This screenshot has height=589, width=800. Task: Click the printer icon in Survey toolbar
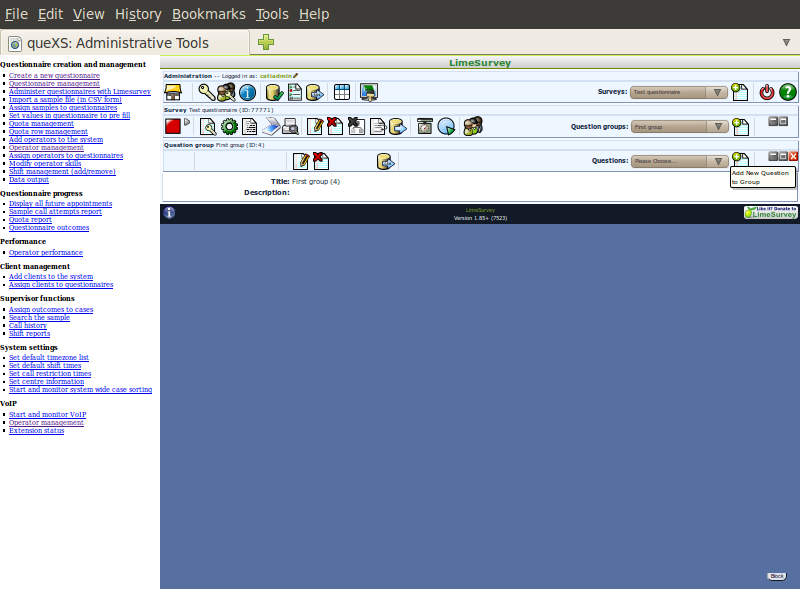289,126
